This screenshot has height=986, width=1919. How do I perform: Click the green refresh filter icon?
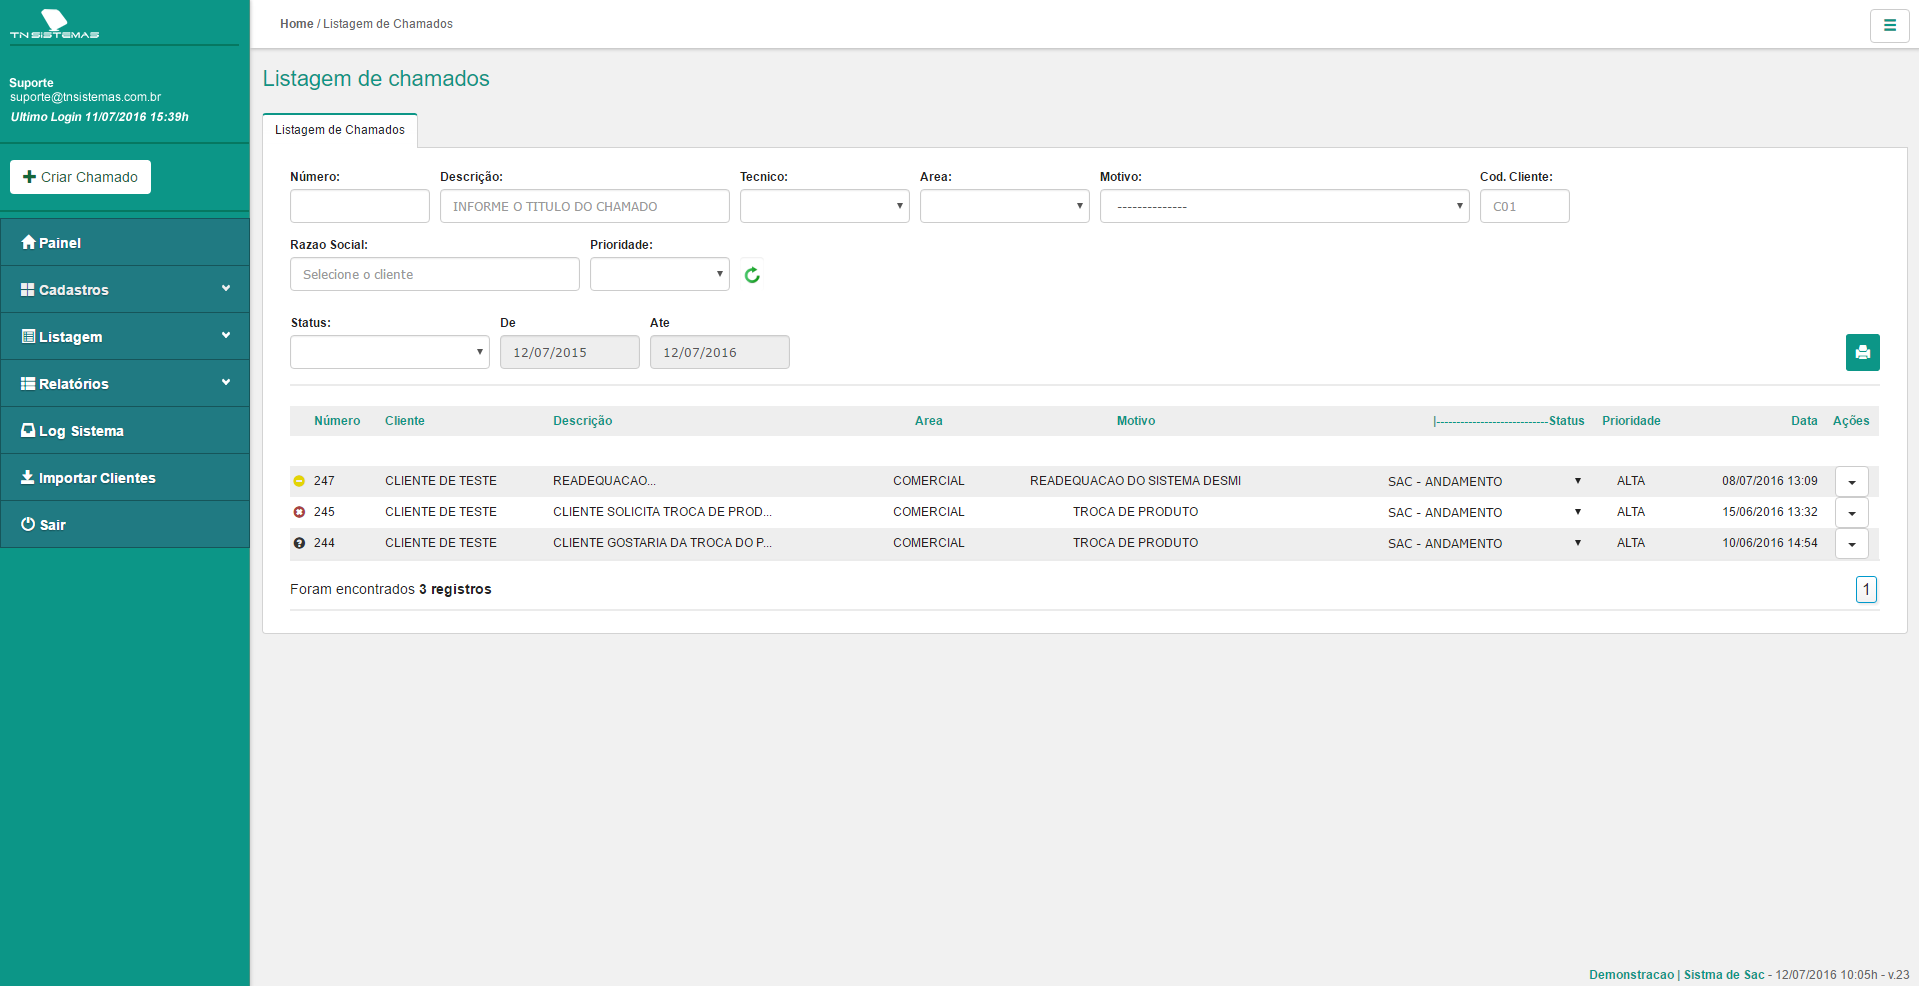click(x=752, y=275)
